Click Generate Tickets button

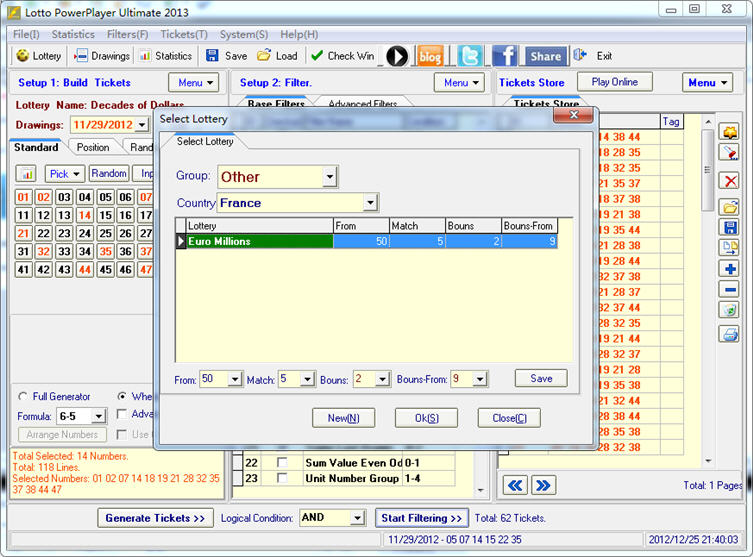155,518
